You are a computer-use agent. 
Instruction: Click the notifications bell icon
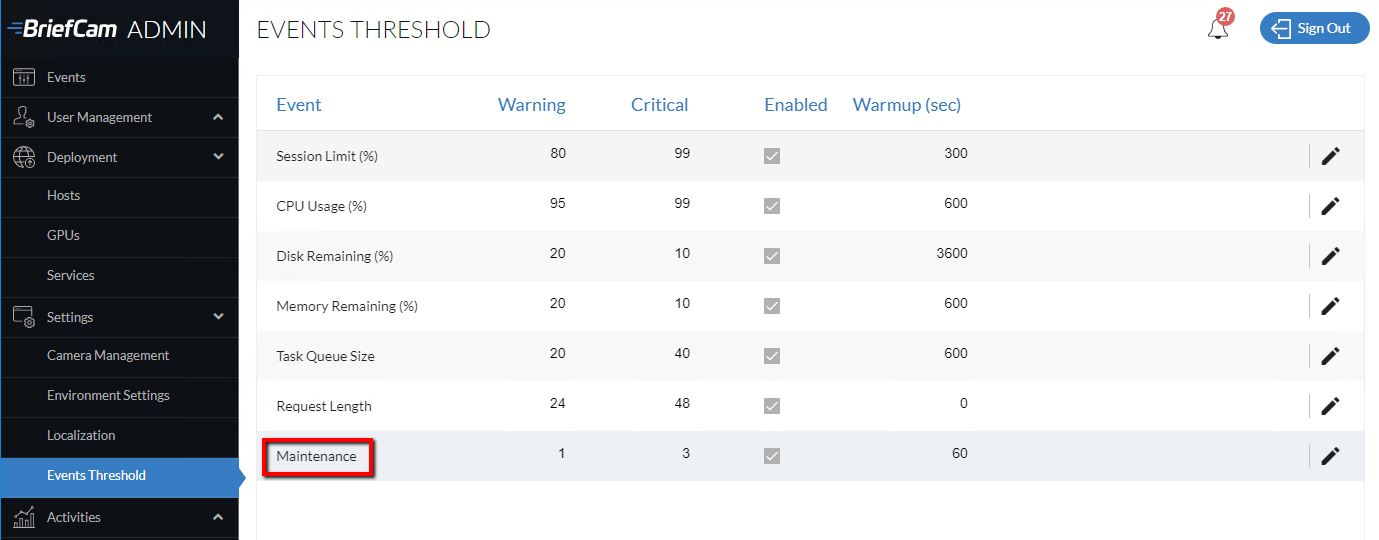[x=1218, y=29]
